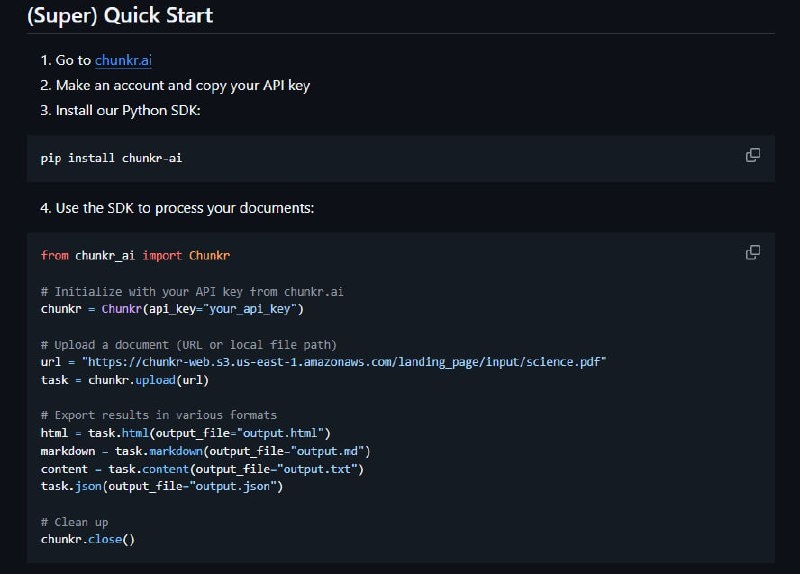
Task: Click the '# Clean up' comment
Action: [74, 522]
